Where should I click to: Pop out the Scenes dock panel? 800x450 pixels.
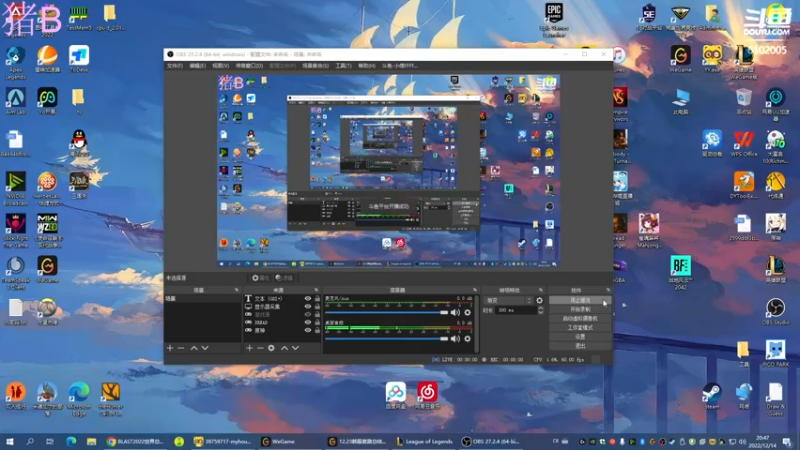coord(236,290)
